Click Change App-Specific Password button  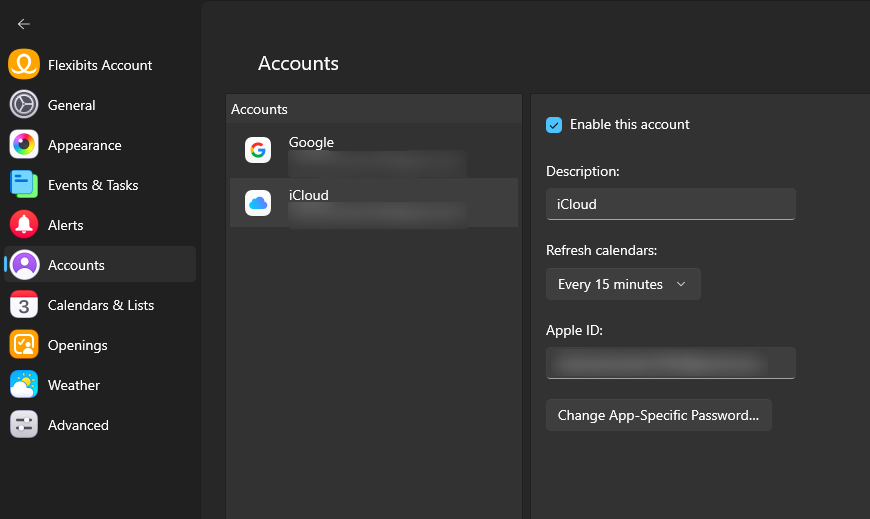click(658, 415)
